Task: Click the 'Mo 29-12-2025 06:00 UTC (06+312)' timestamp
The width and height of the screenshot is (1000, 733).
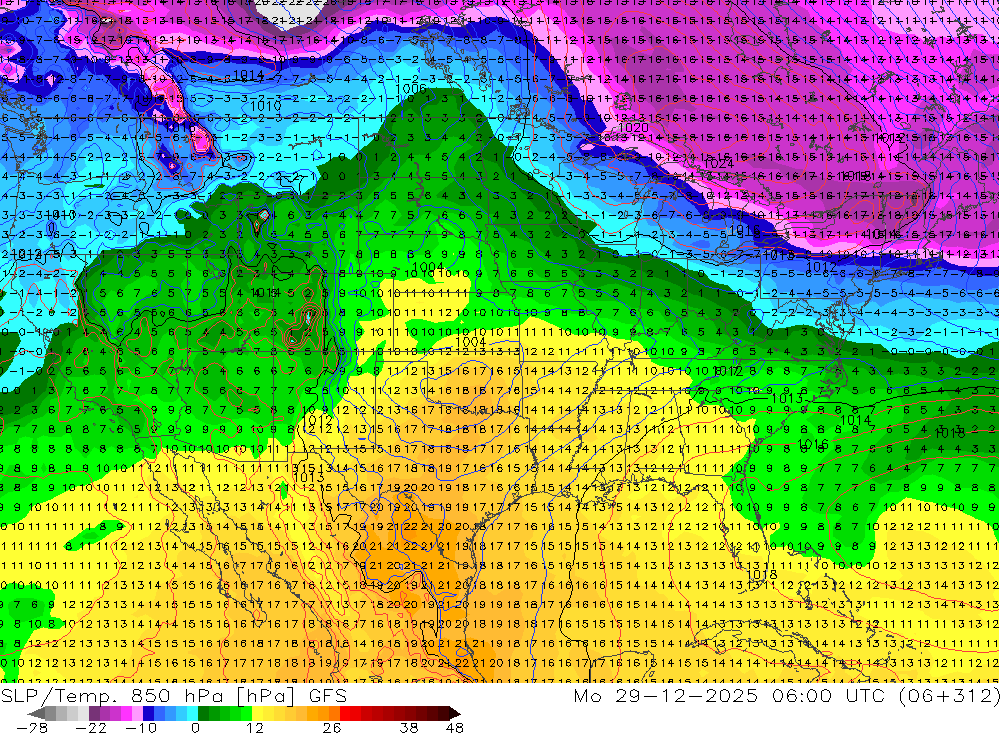Action: pyautogui.click(x=786, y=695)
